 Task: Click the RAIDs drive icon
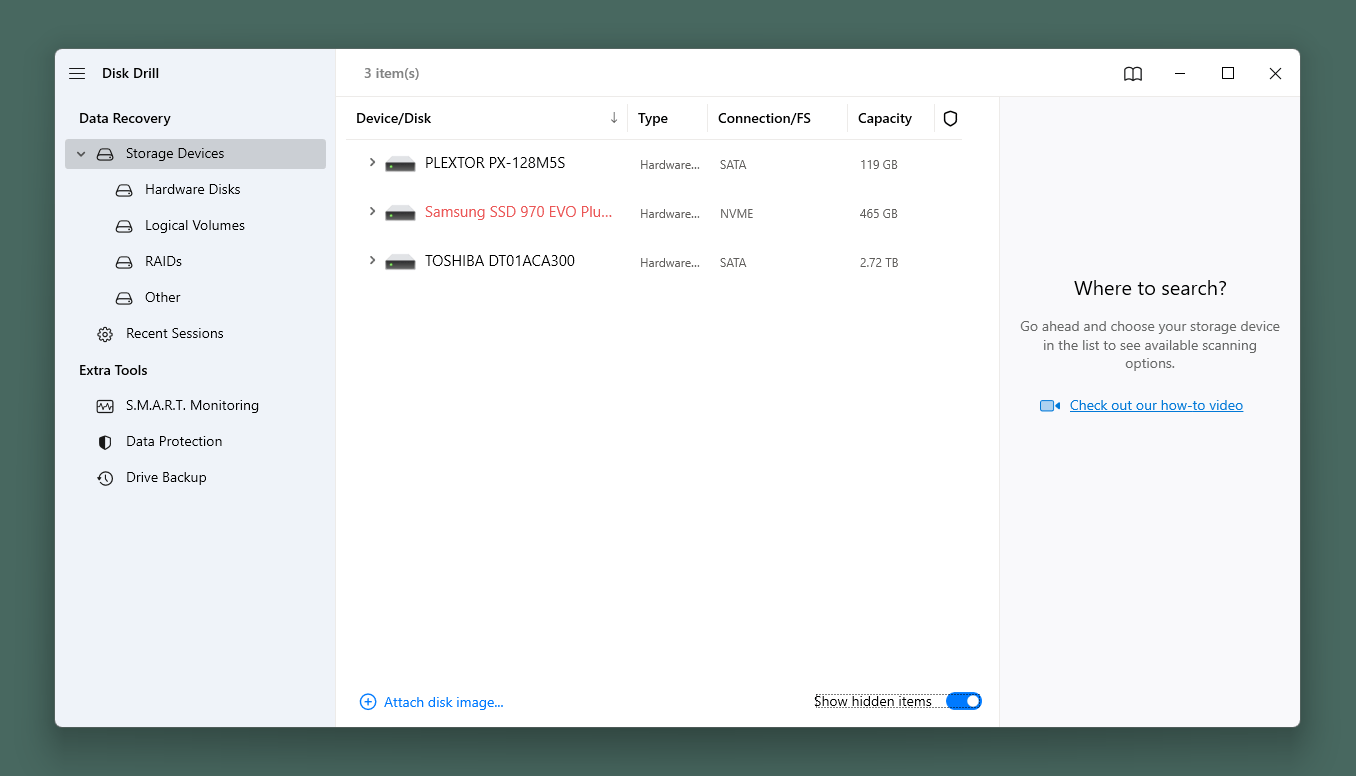click(x=124, y=262)
